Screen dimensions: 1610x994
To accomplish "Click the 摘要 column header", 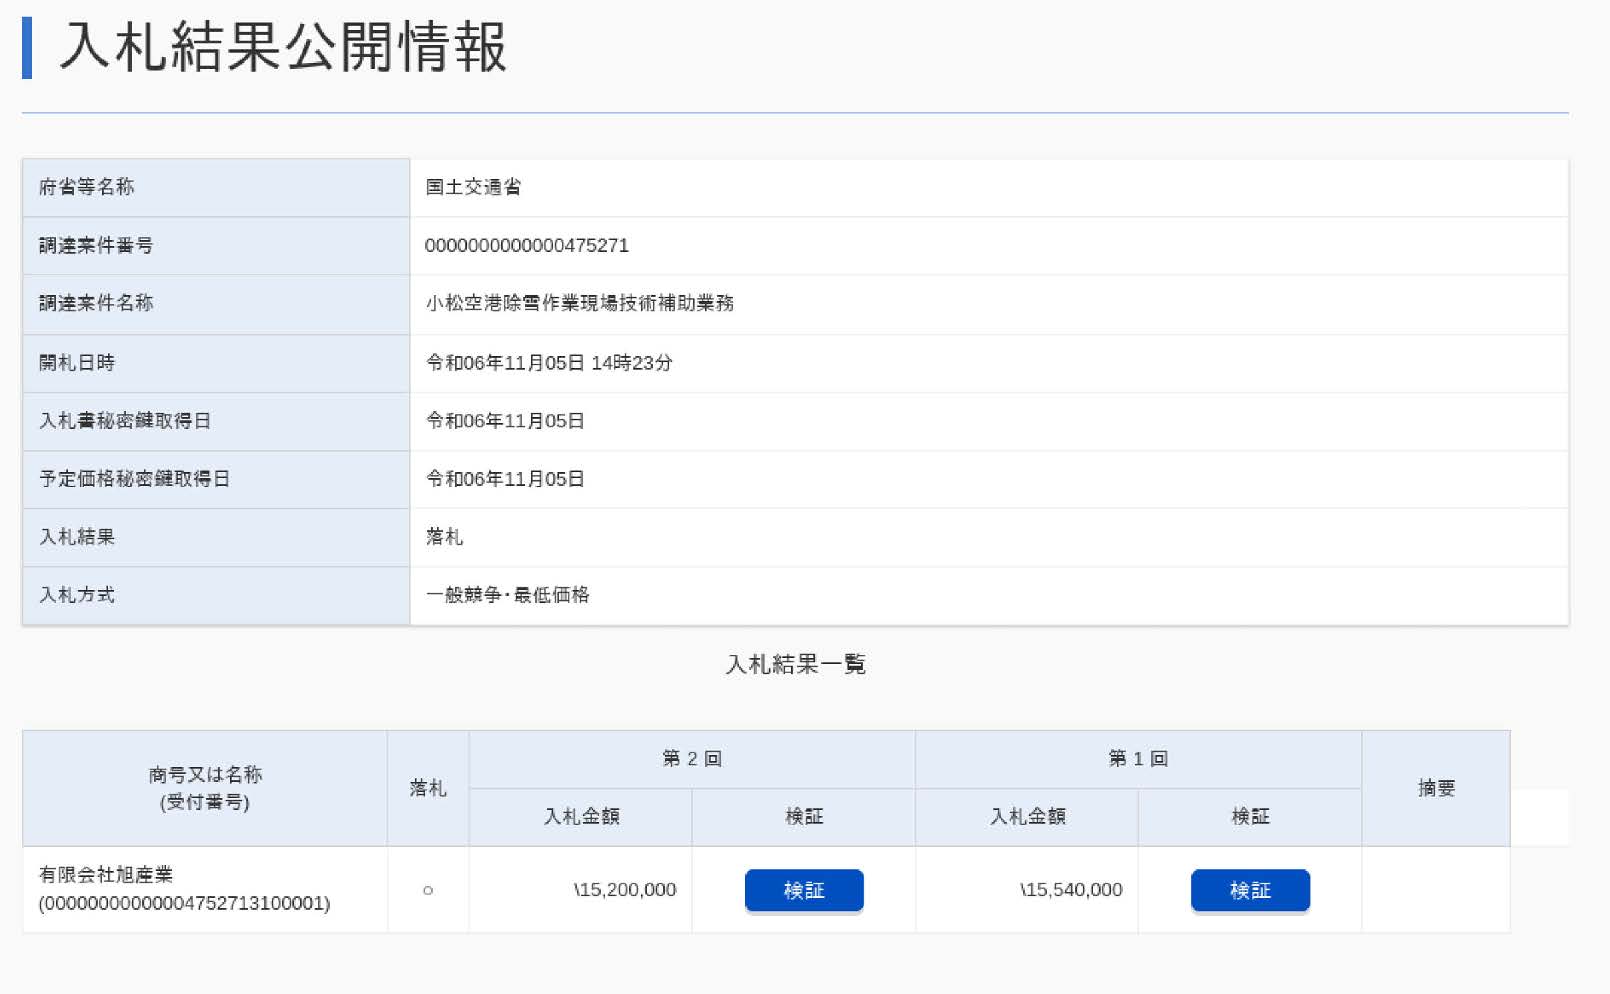I will point(1434,788).
